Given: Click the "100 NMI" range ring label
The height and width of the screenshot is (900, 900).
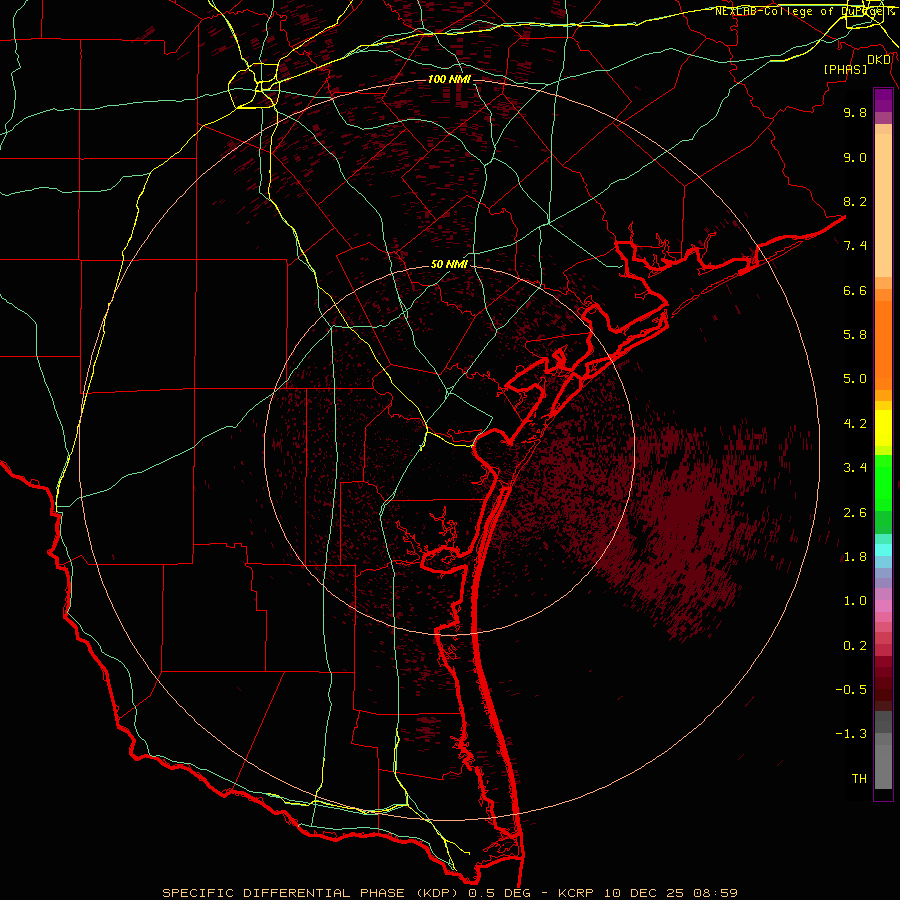Looking at the screenshot, I should pyautogui.click(x=449, y=79).
